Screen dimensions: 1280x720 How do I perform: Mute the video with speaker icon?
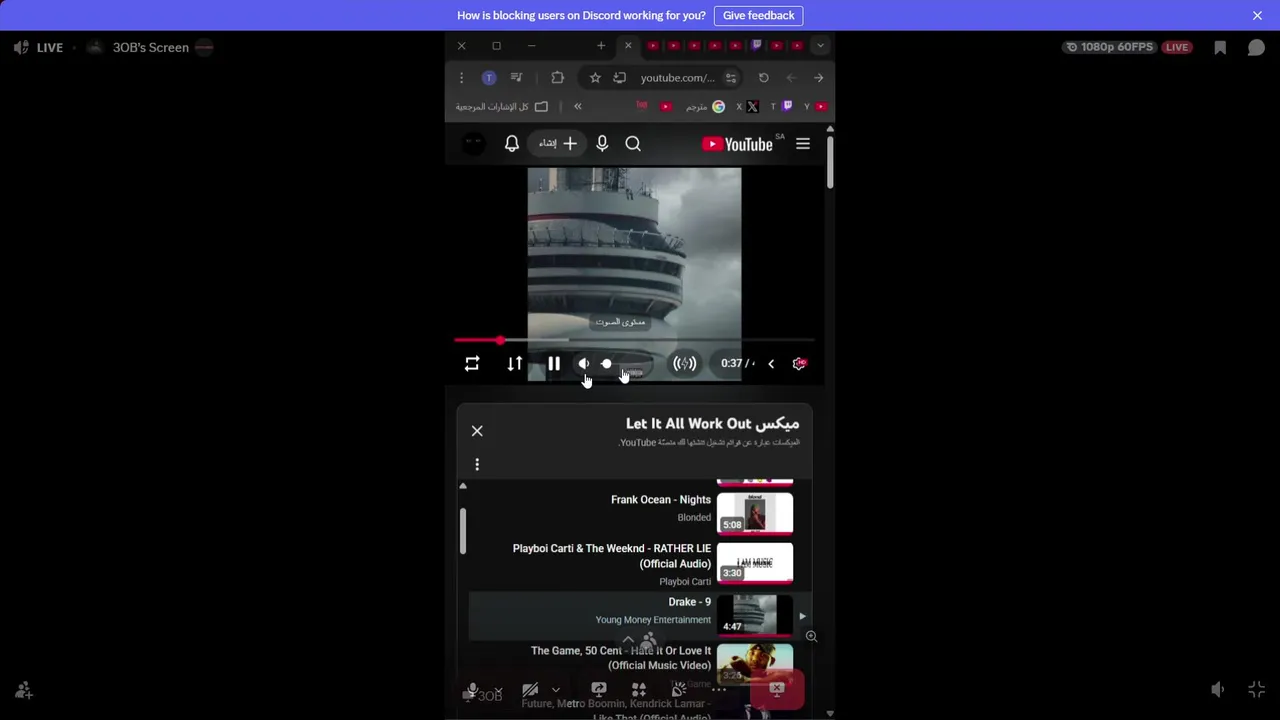(584, 364)
